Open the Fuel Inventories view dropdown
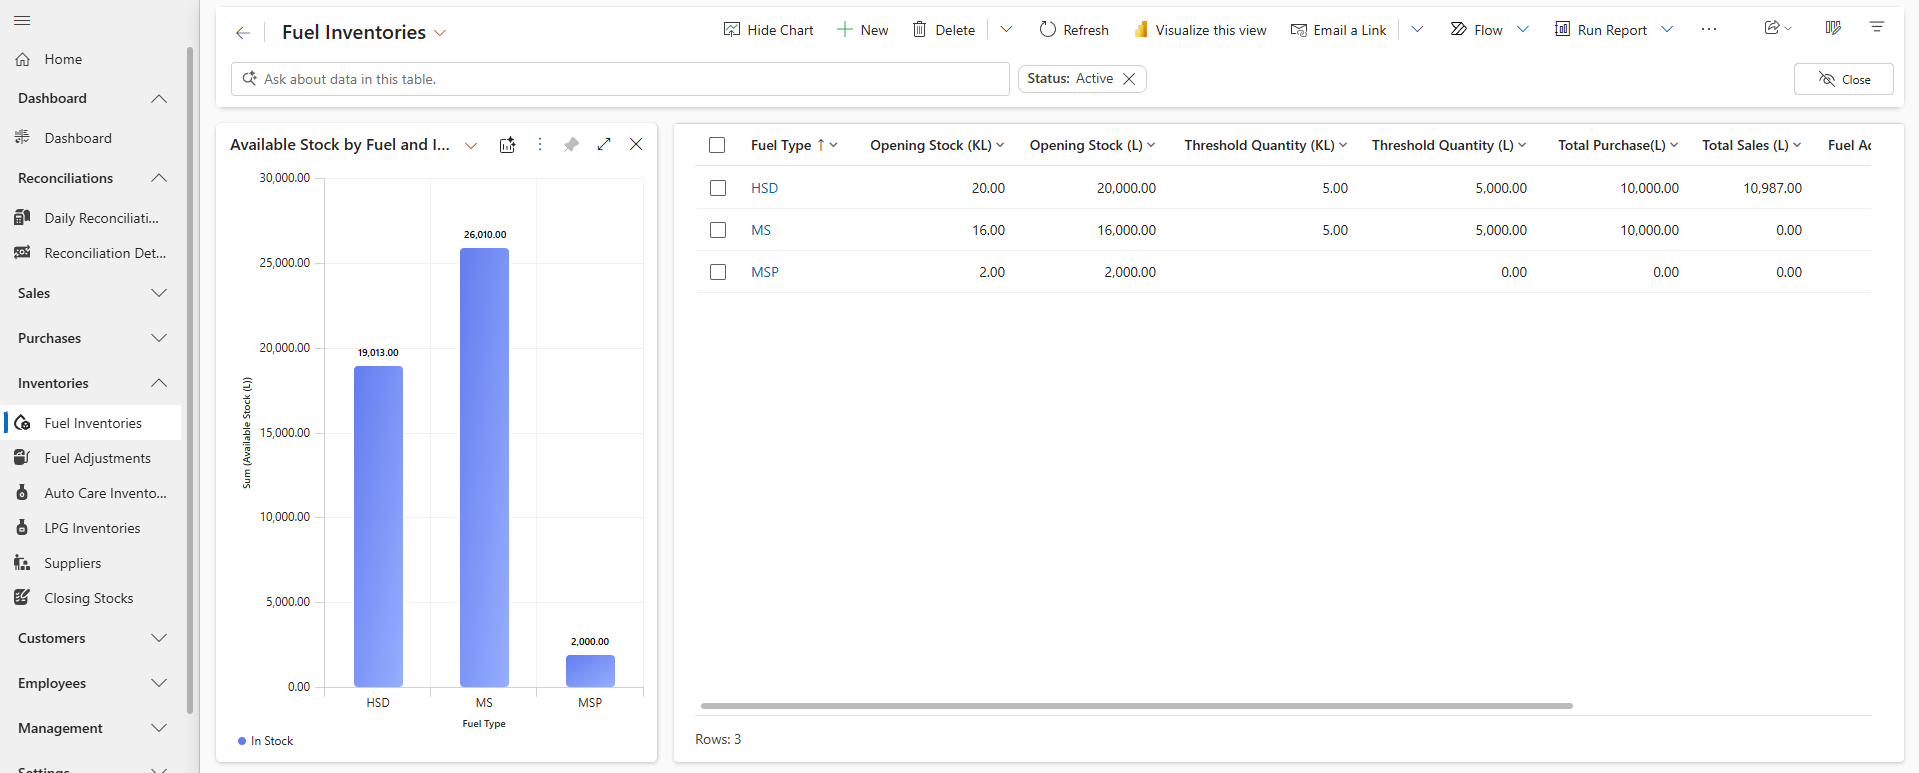Viewport: 1919px width, 773px height. [440, 33]
